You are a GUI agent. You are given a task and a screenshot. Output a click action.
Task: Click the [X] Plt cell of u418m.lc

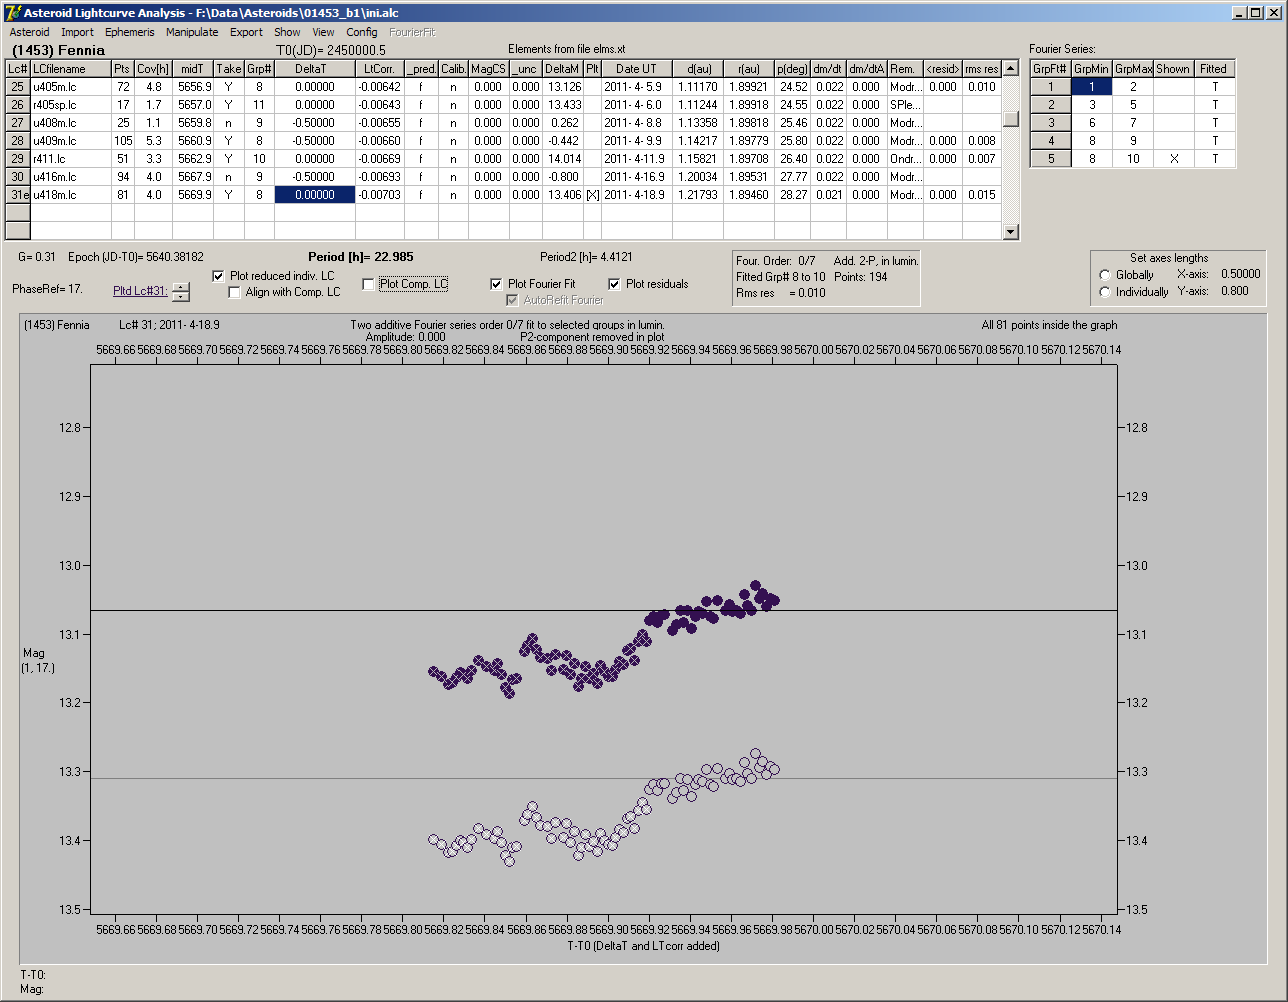tap(593, 195)
